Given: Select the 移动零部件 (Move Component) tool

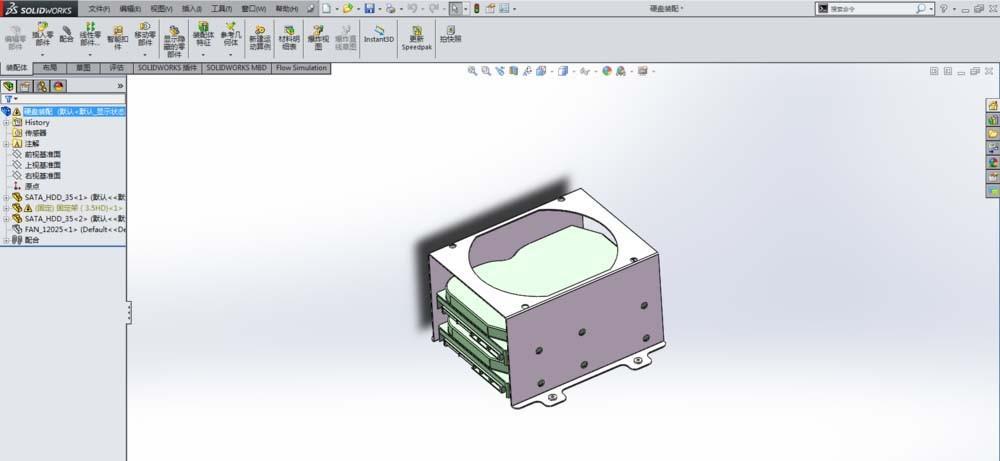Looking at the screenshot, I should click(x=145, y=35).
